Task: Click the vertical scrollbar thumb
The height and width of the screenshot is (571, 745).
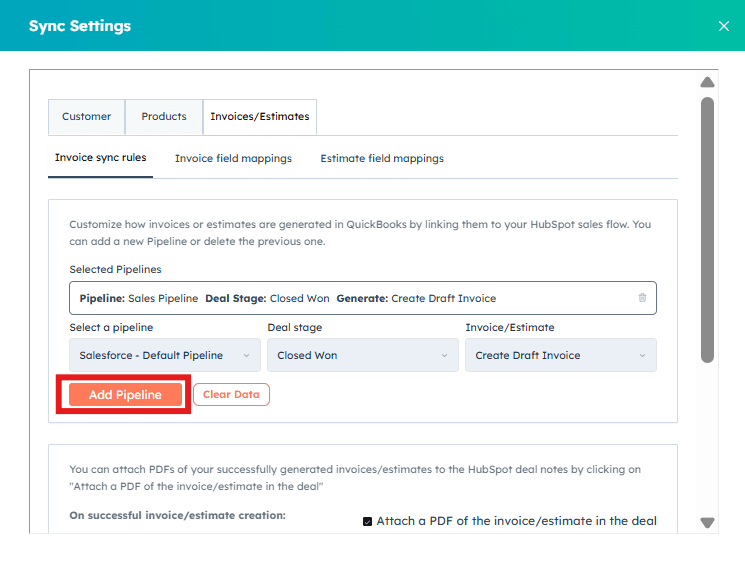Action: click(x=707, y=230)
